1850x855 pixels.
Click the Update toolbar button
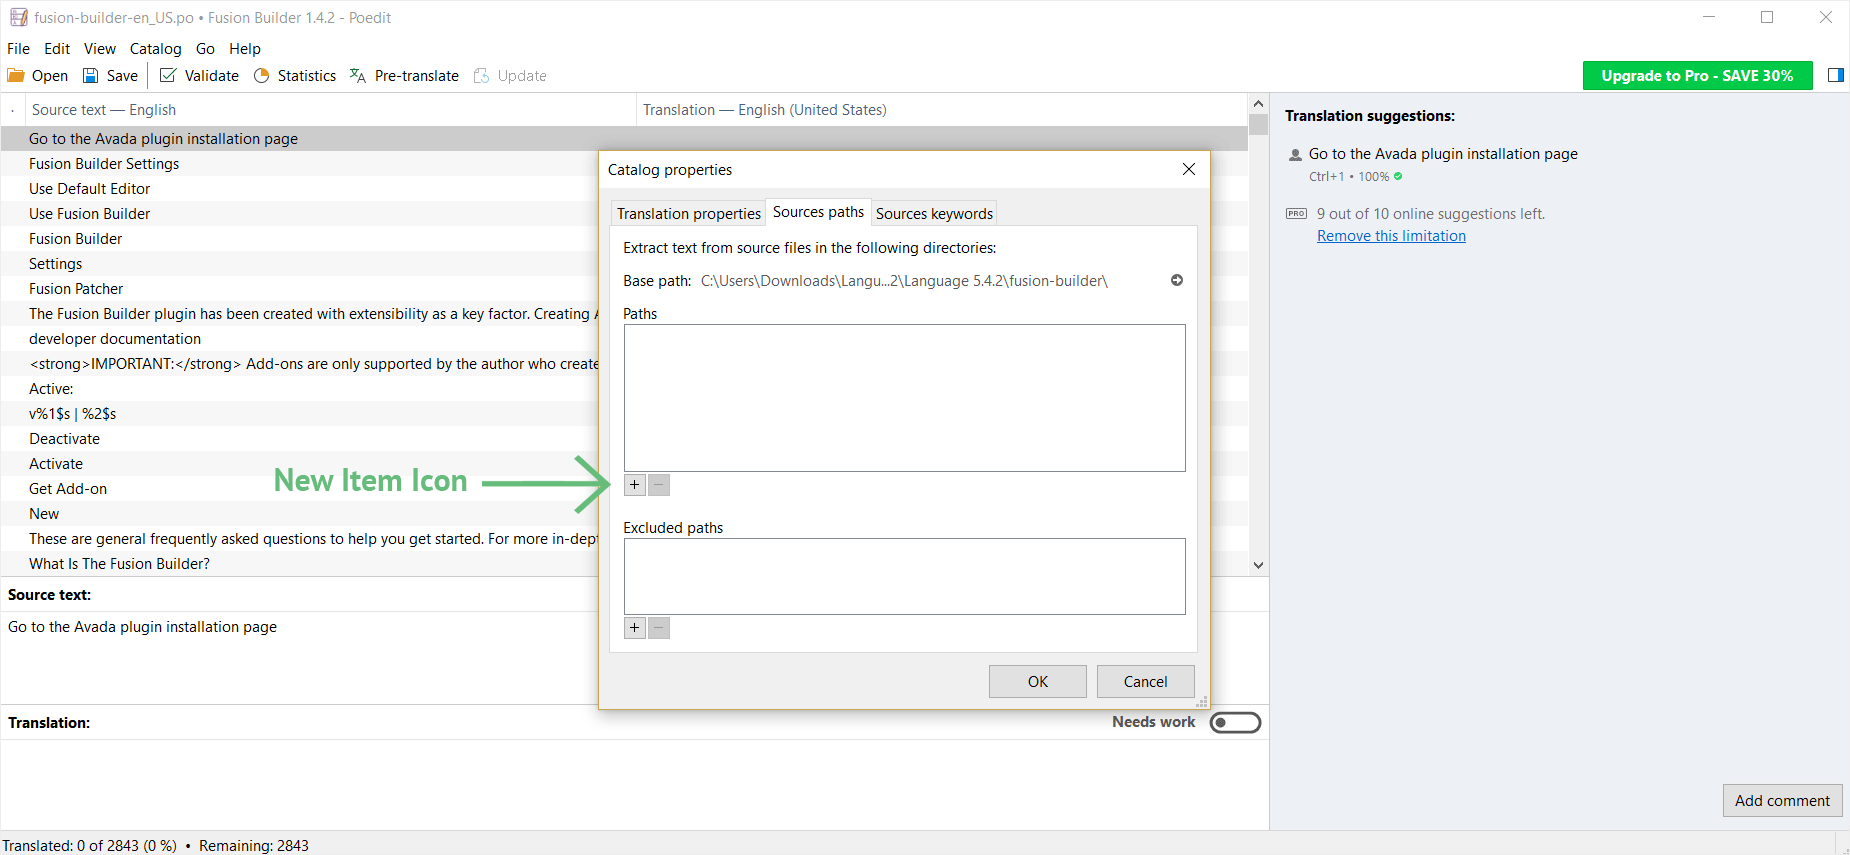[x=510, y=76]
